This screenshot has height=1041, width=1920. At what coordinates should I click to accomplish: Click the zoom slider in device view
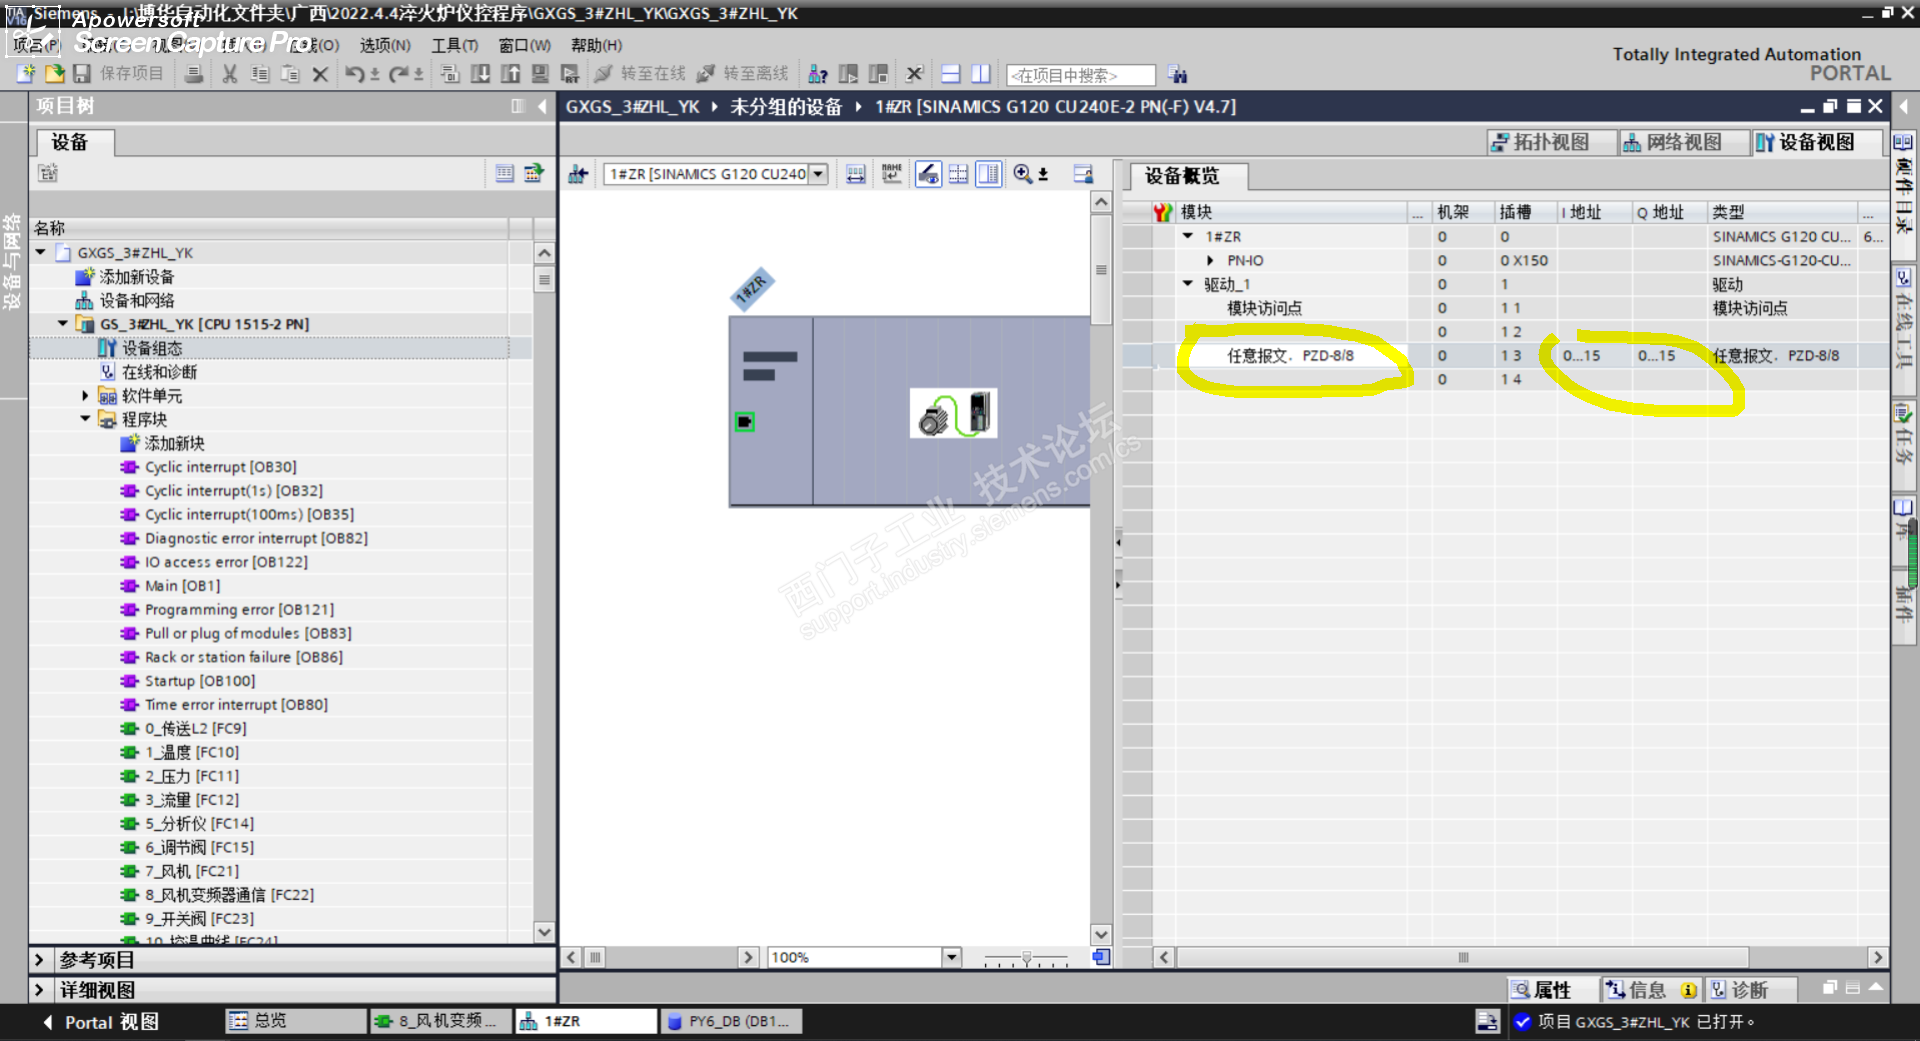[1026, 958]
